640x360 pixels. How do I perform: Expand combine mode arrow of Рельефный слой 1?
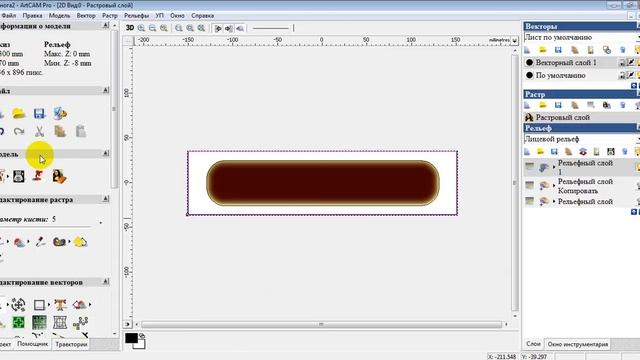(x=554, y=167)
